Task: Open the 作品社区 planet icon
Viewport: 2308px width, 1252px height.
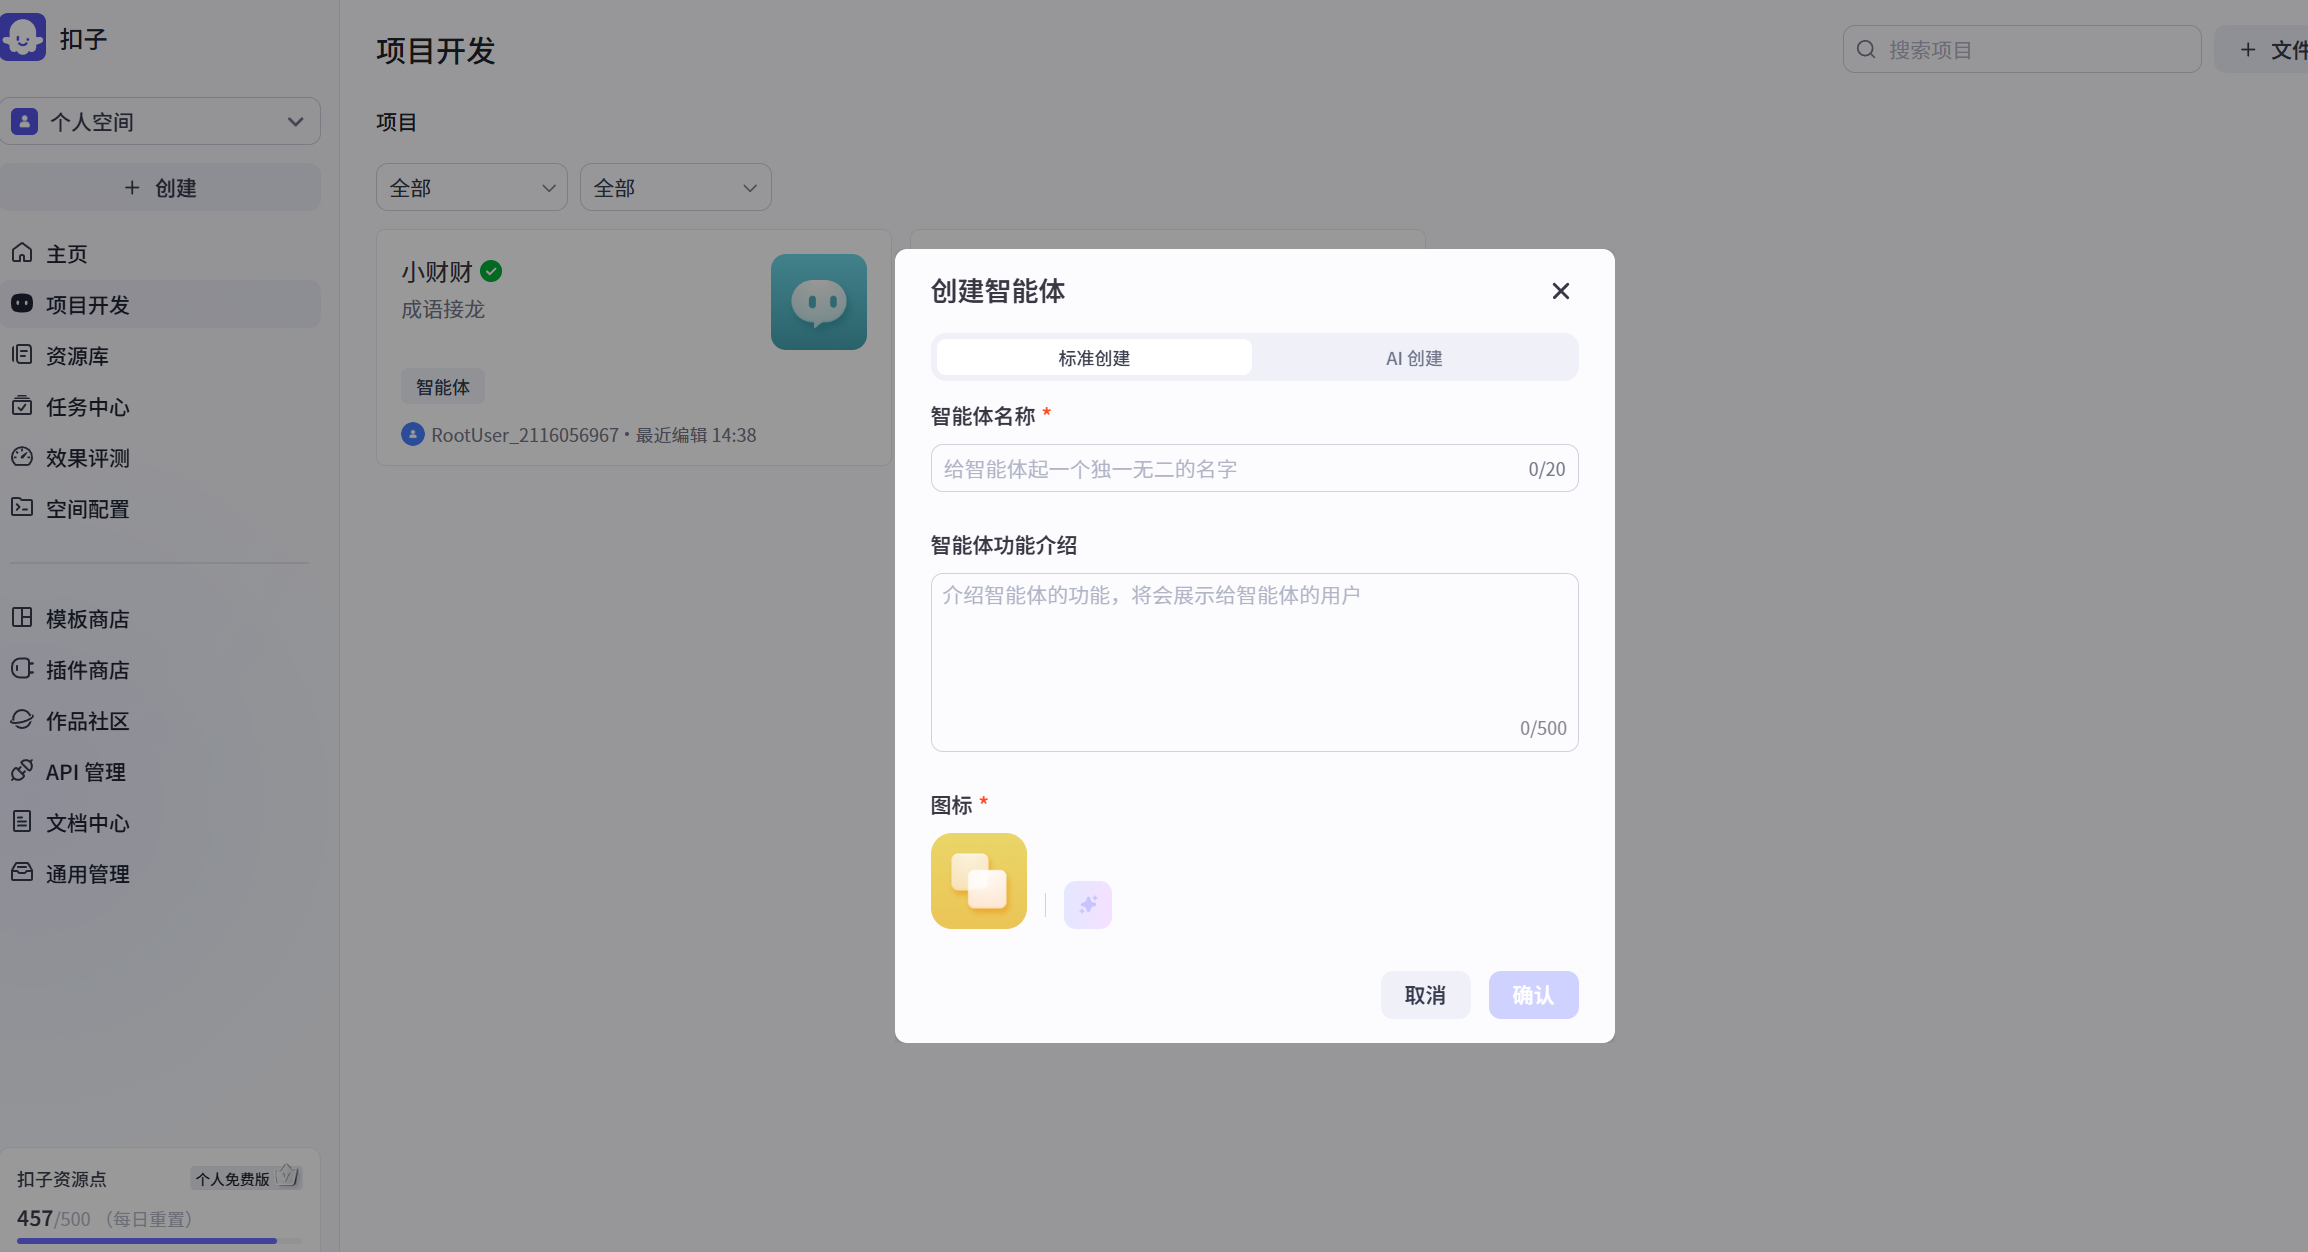Action: [x=22, y=719]
